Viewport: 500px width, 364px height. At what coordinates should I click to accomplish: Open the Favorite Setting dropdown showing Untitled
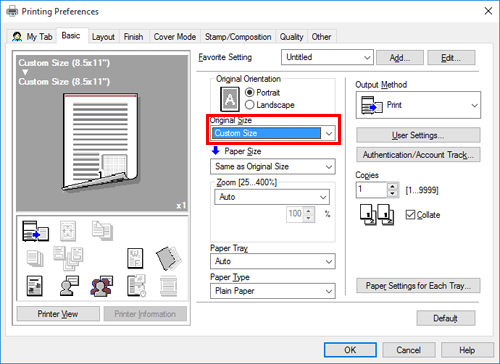327,57
